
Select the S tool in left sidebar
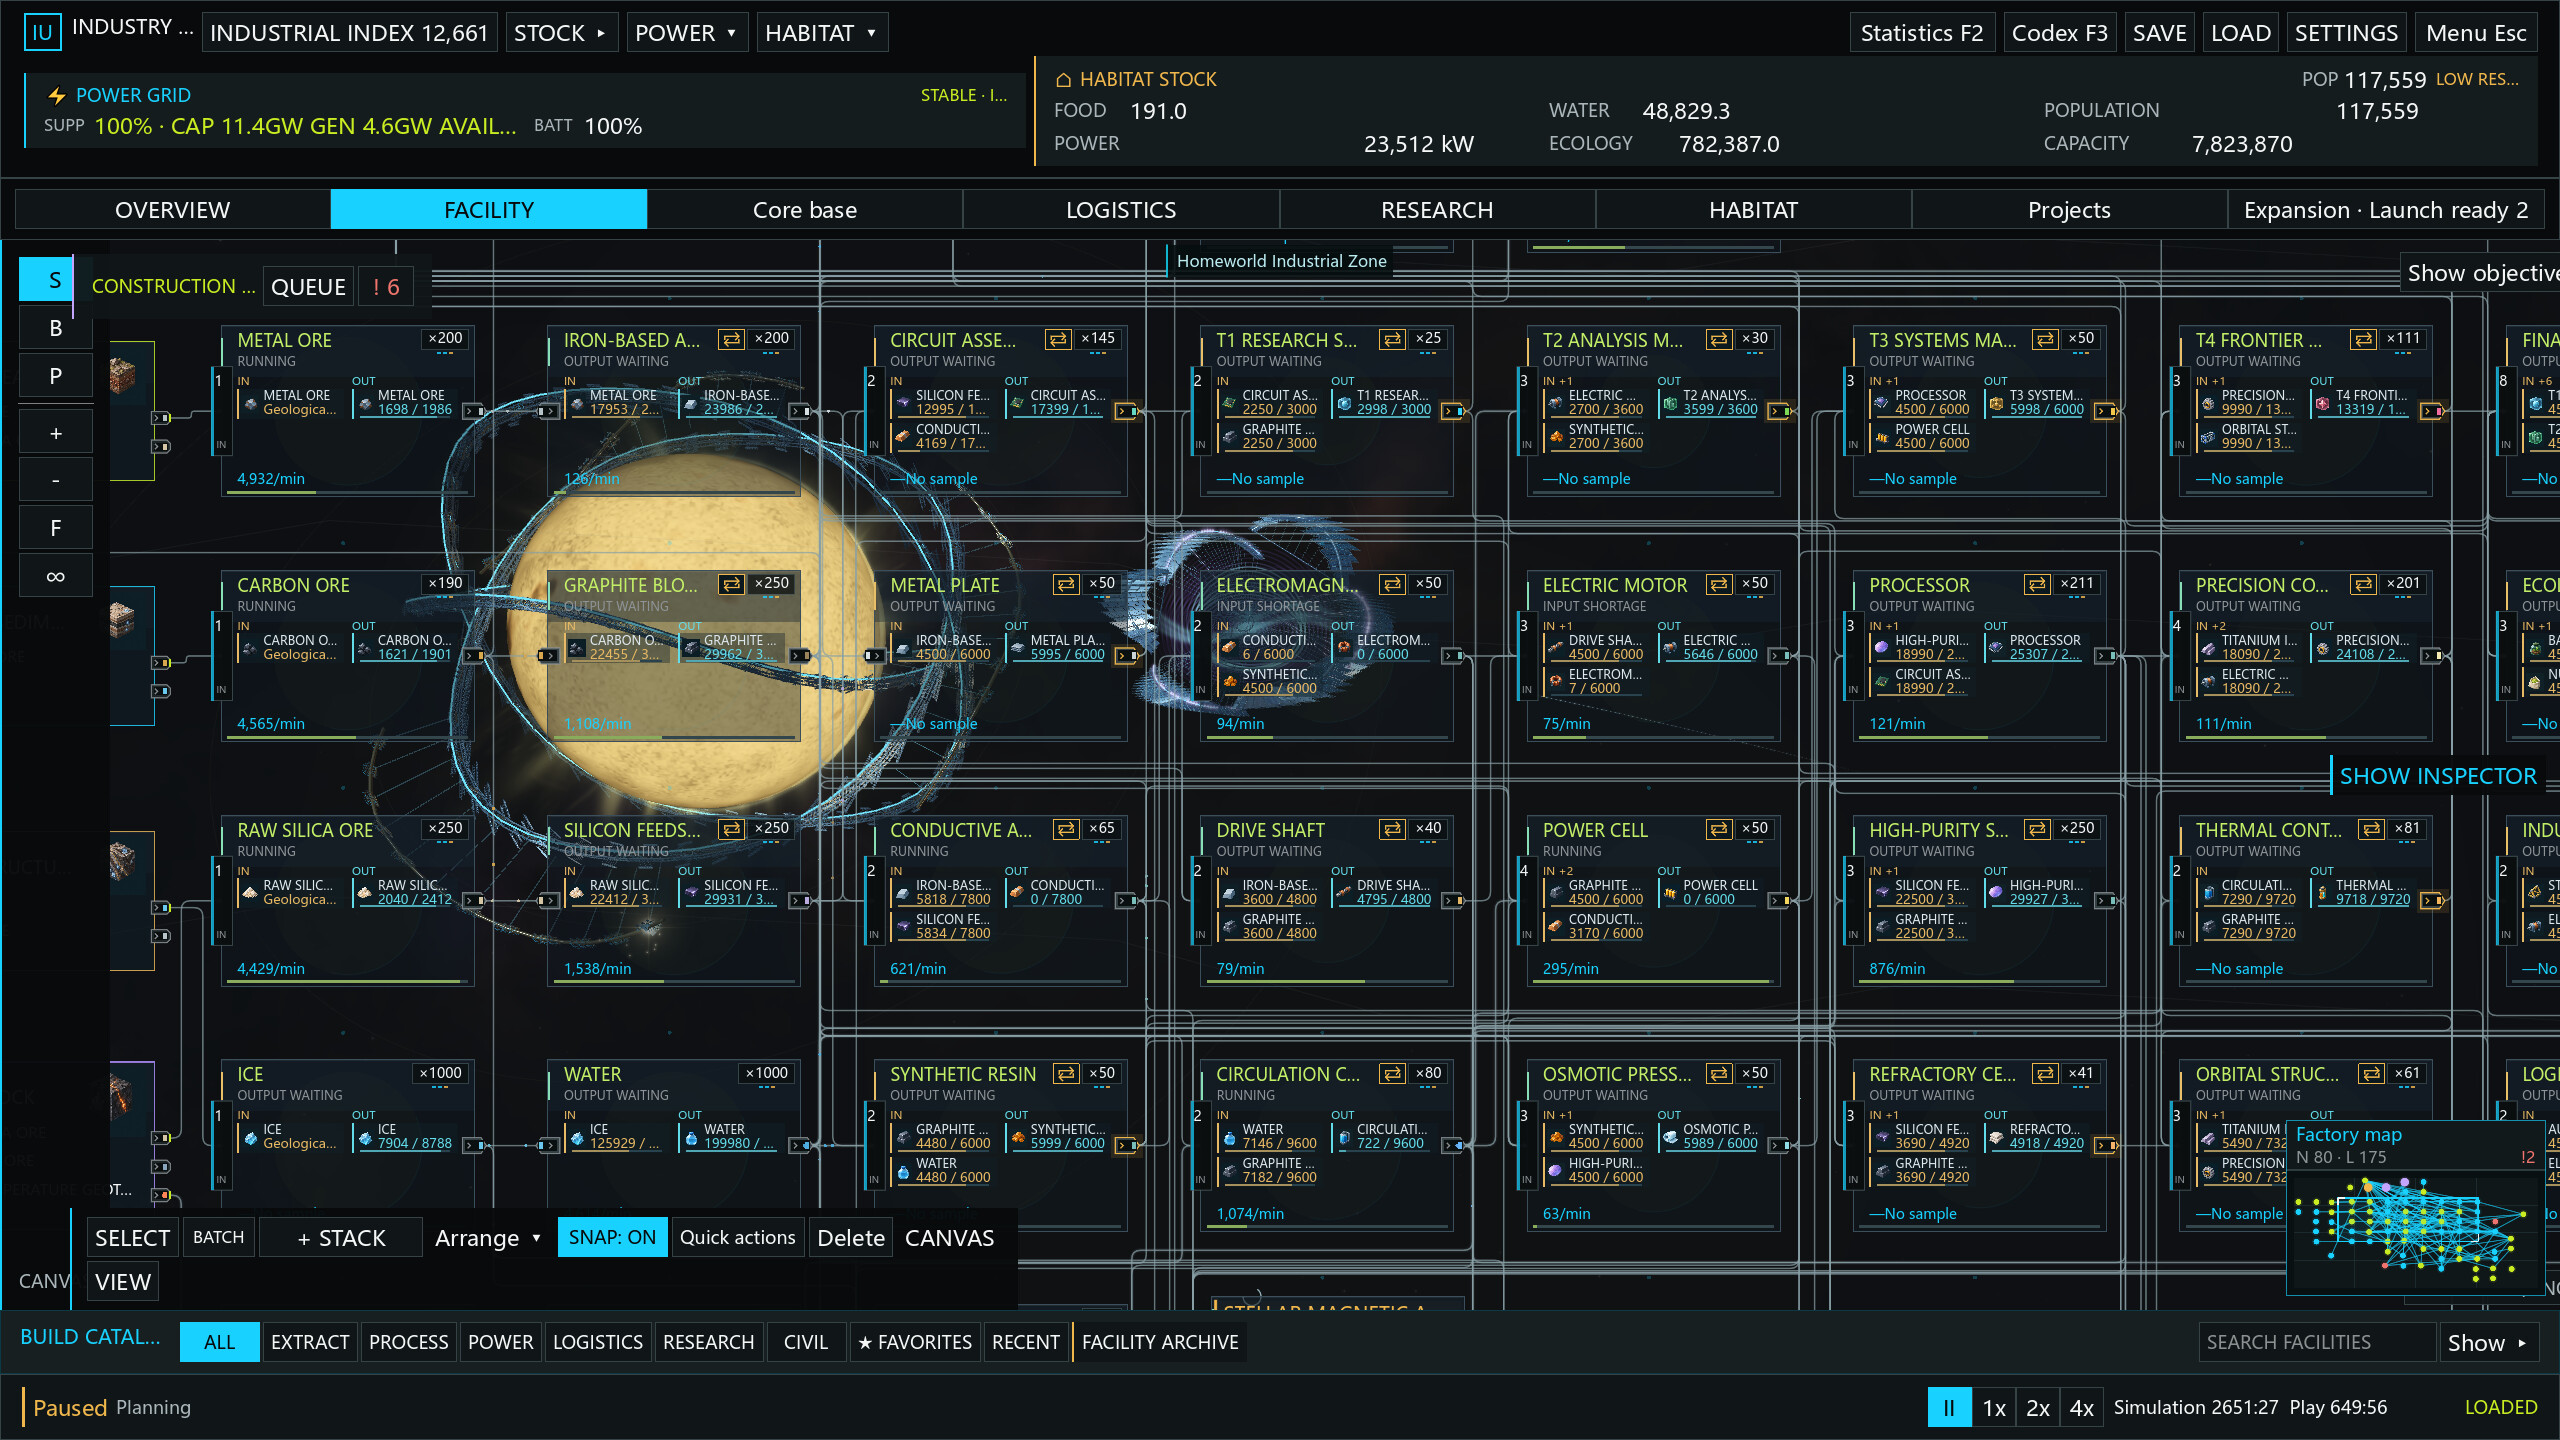click(55, 280)
